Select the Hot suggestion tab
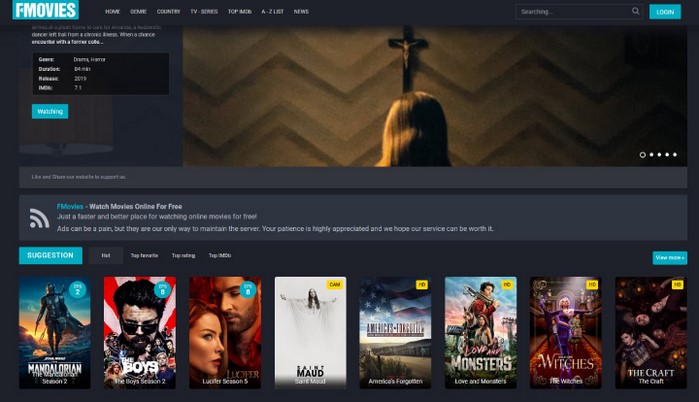 point(106,255)
